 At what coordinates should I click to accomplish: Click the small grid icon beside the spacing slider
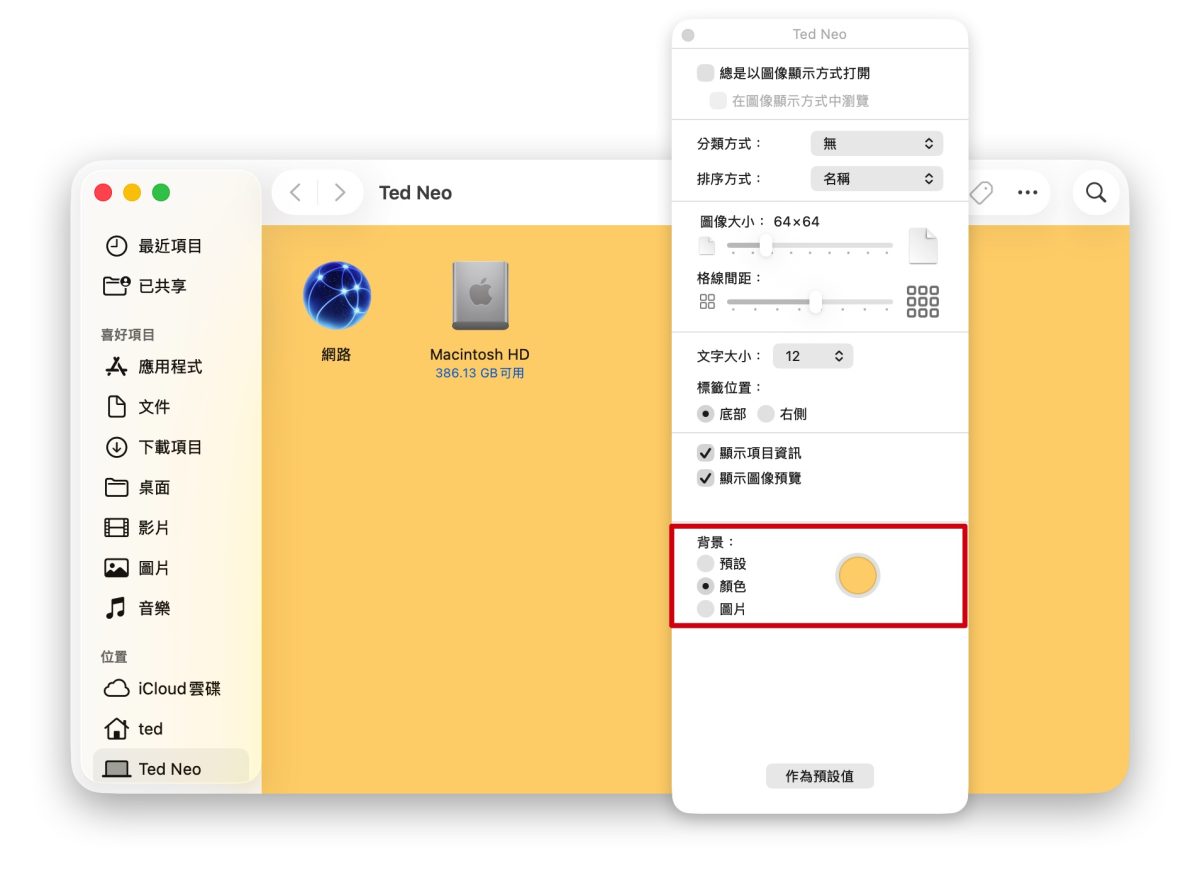(x=707, y=301)
